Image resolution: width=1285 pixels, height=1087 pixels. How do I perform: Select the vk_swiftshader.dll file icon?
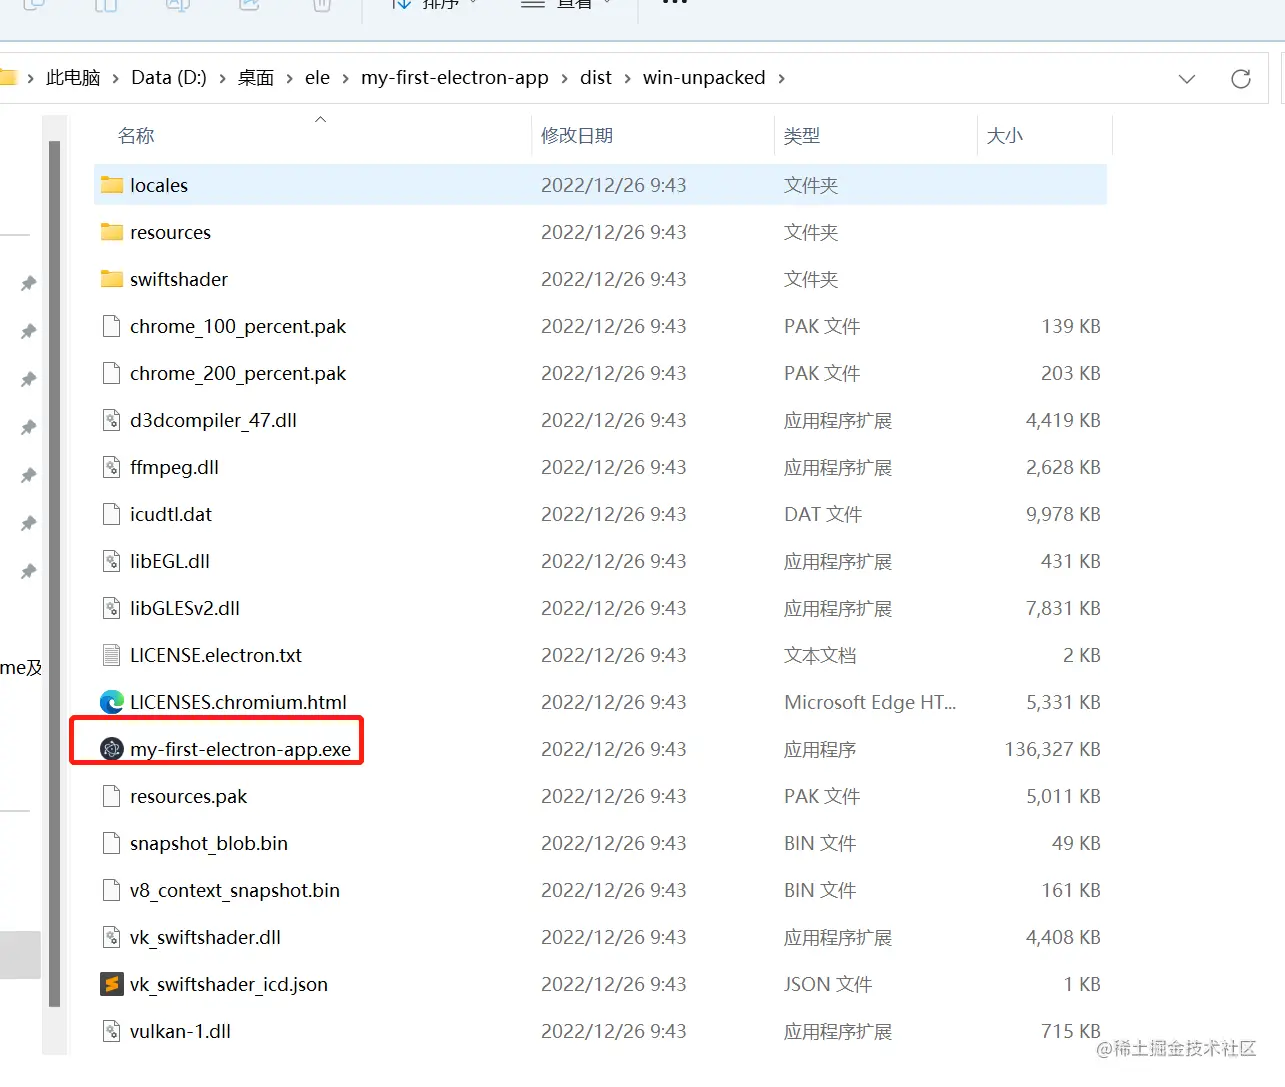112,937
